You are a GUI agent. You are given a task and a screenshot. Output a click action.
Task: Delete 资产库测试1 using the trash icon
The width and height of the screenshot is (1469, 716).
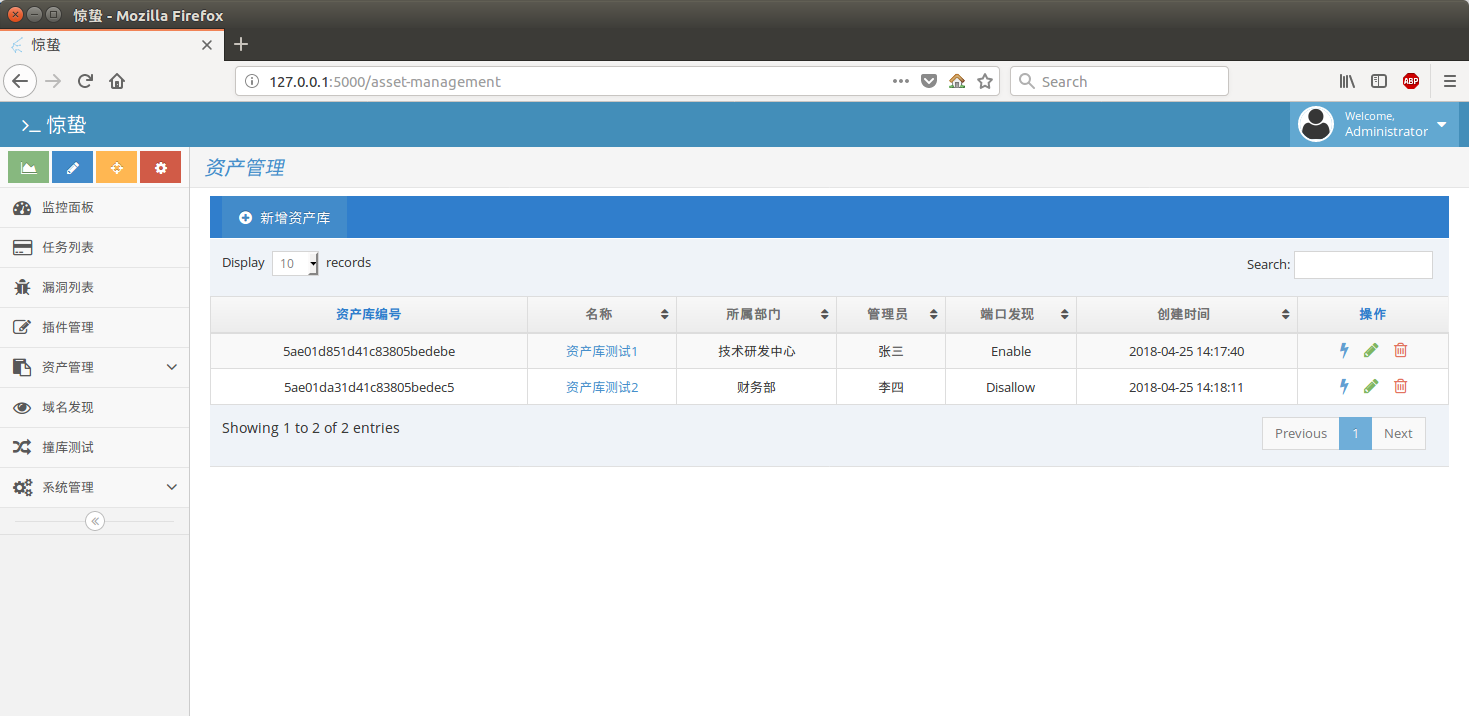(1400, 350)
